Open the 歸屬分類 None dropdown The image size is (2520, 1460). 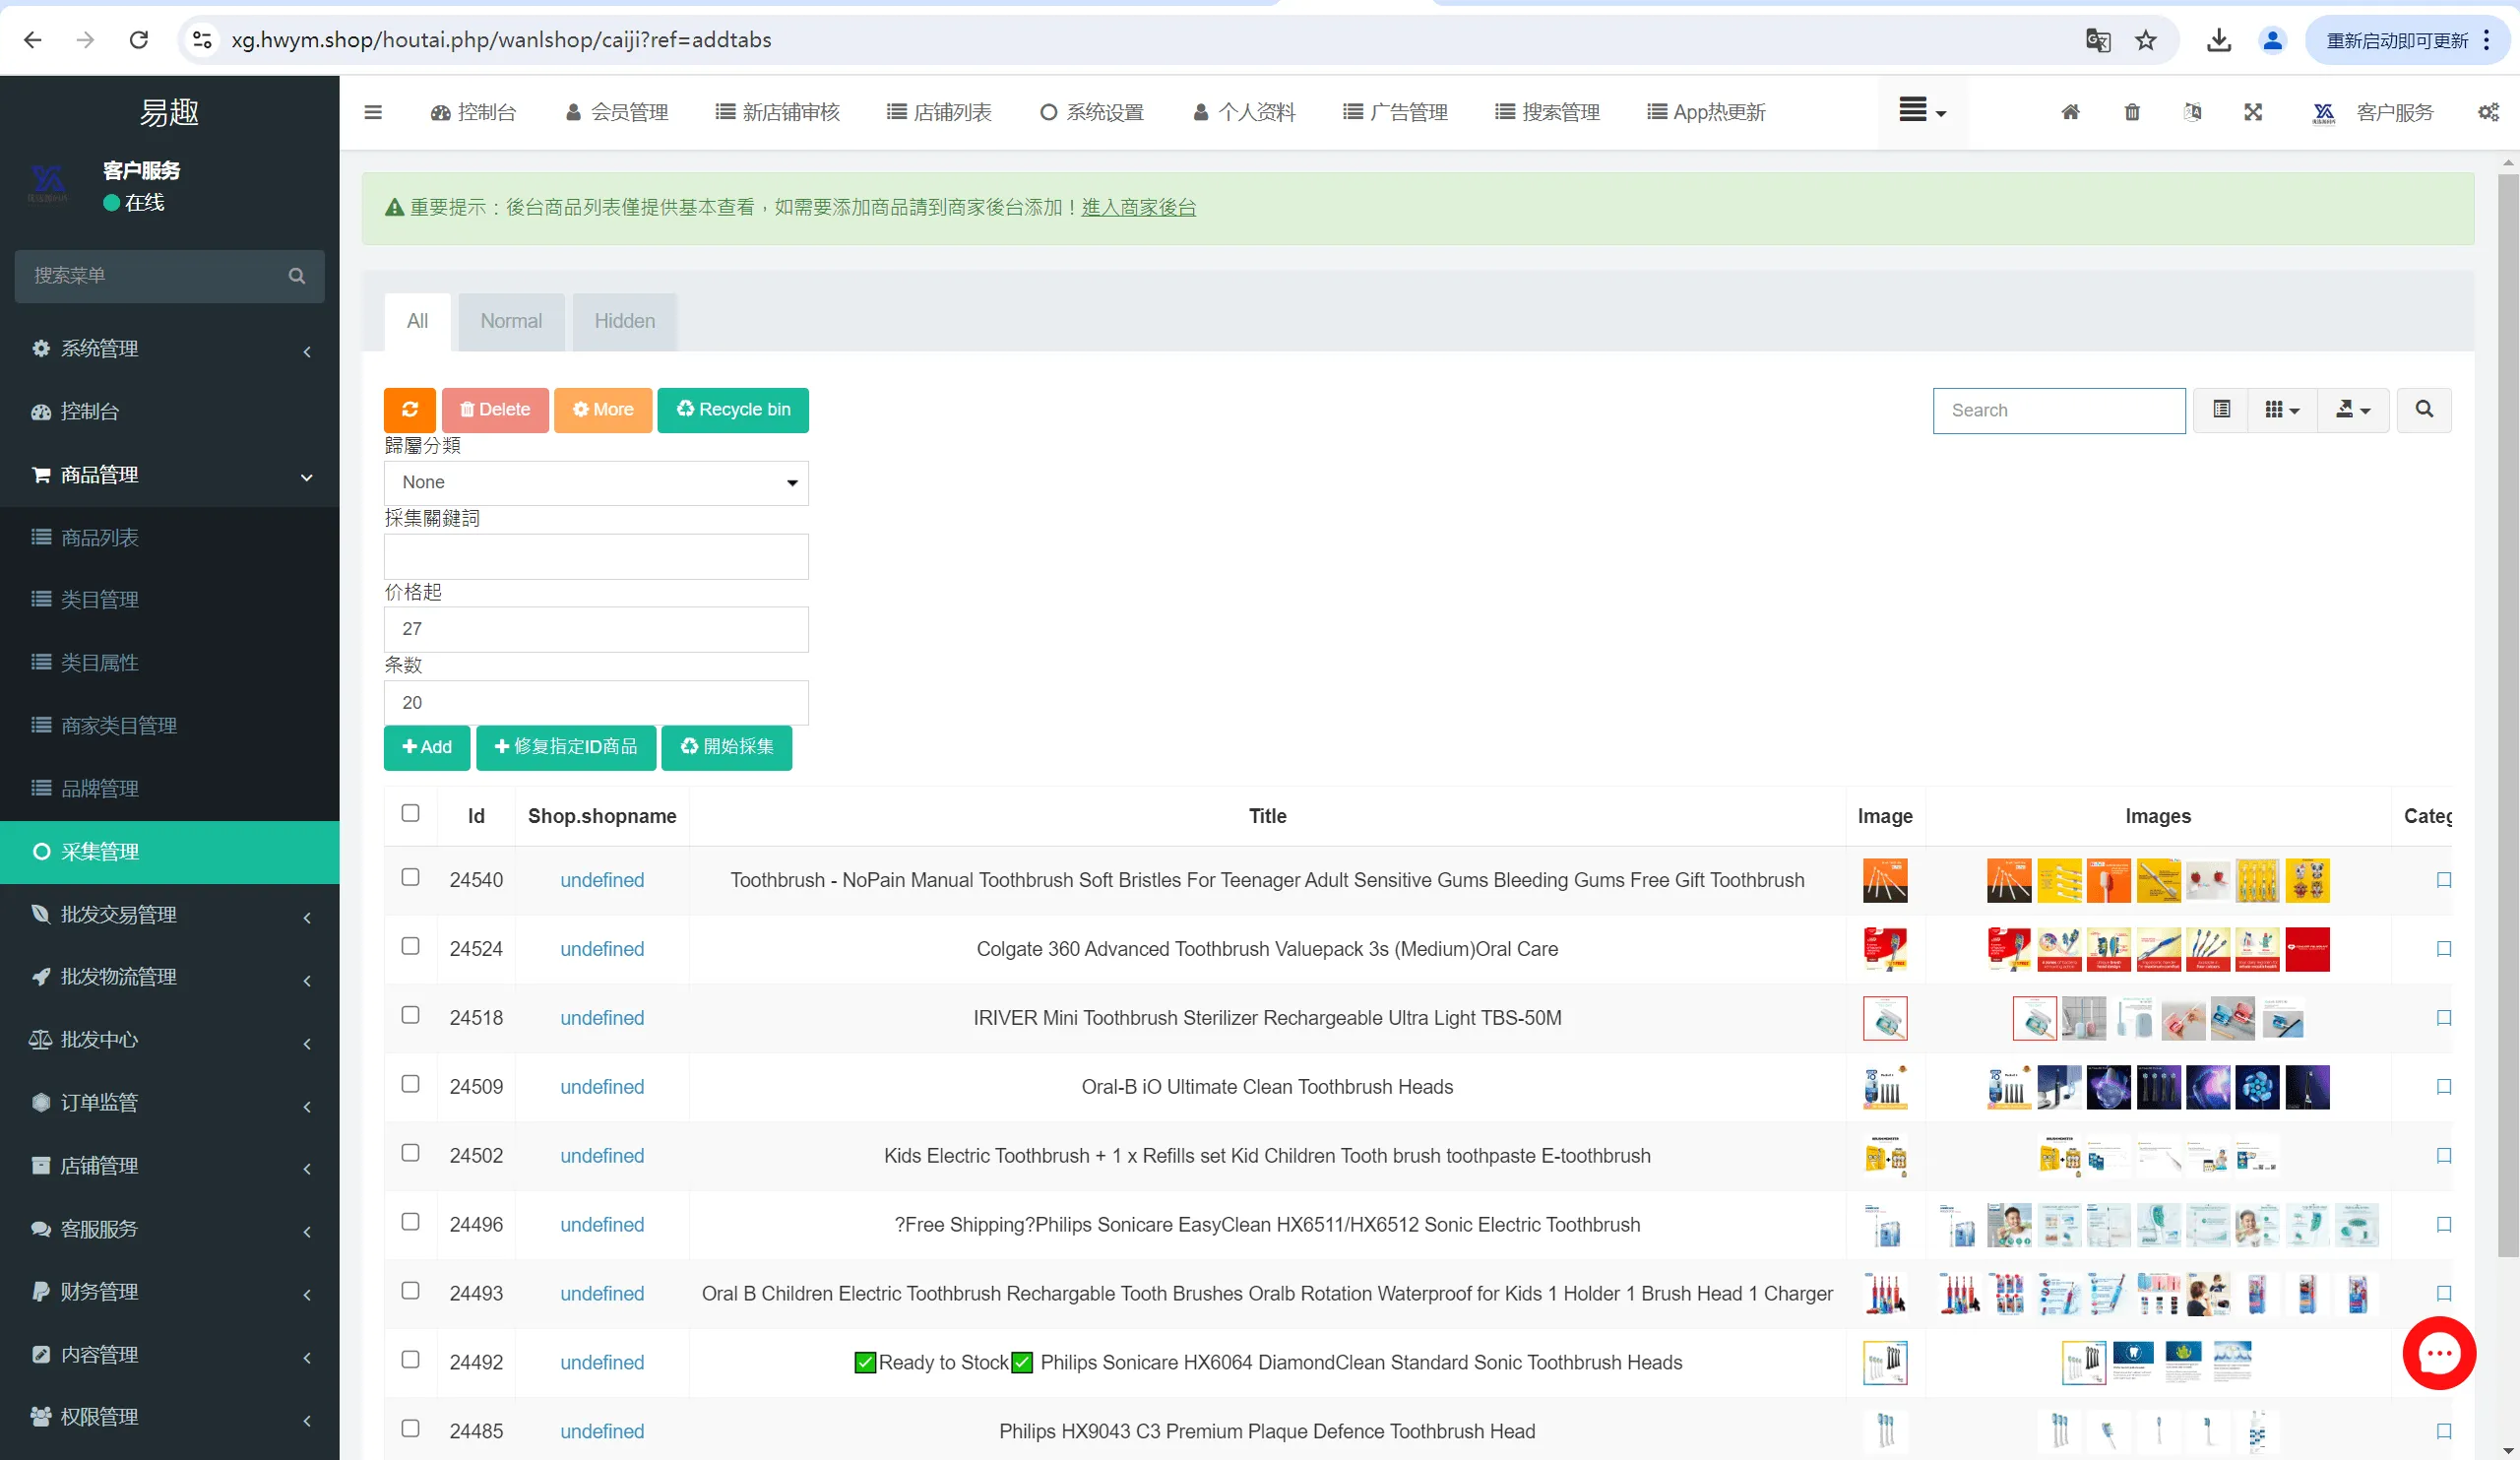(596, 483)
